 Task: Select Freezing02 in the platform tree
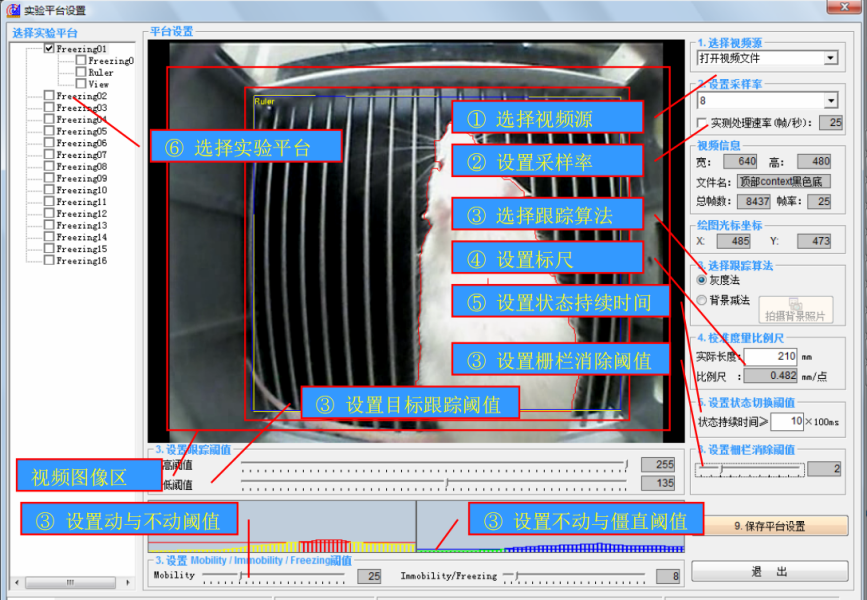coord(81,96)
